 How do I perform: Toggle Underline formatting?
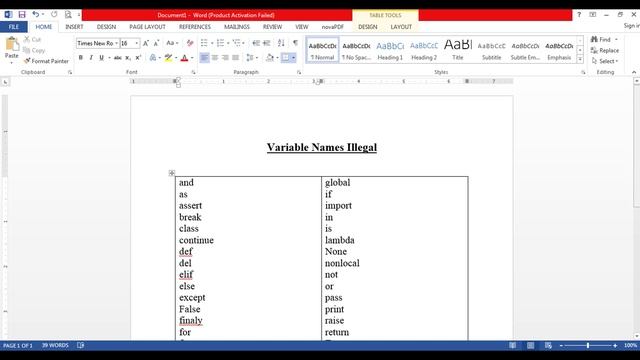point(102,58)
